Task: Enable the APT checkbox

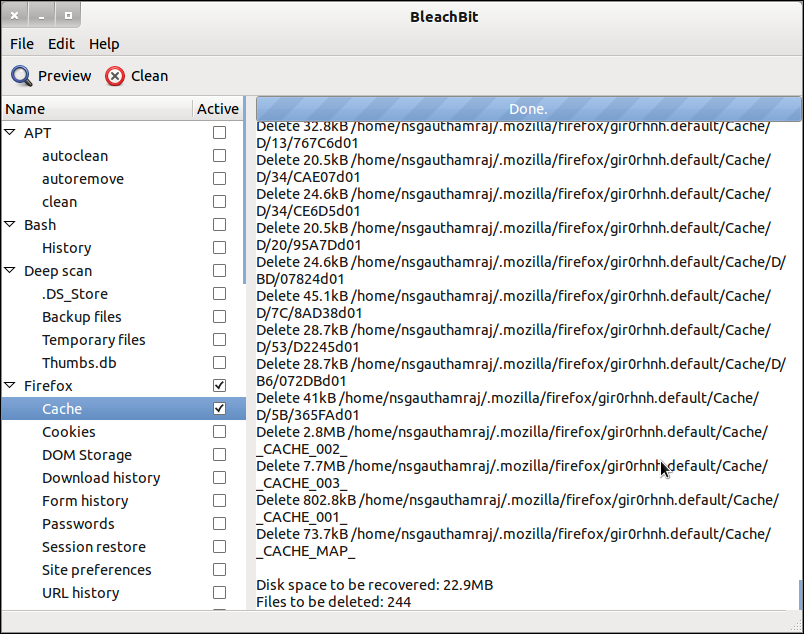Action: [x=219, y=132]
